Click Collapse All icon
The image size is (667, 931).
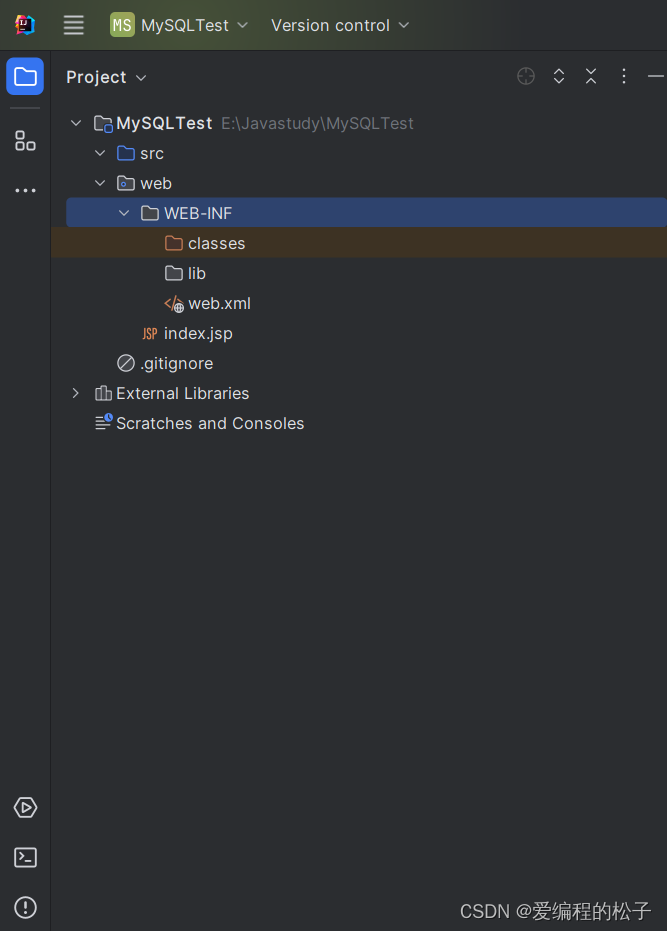coord(591,76)
